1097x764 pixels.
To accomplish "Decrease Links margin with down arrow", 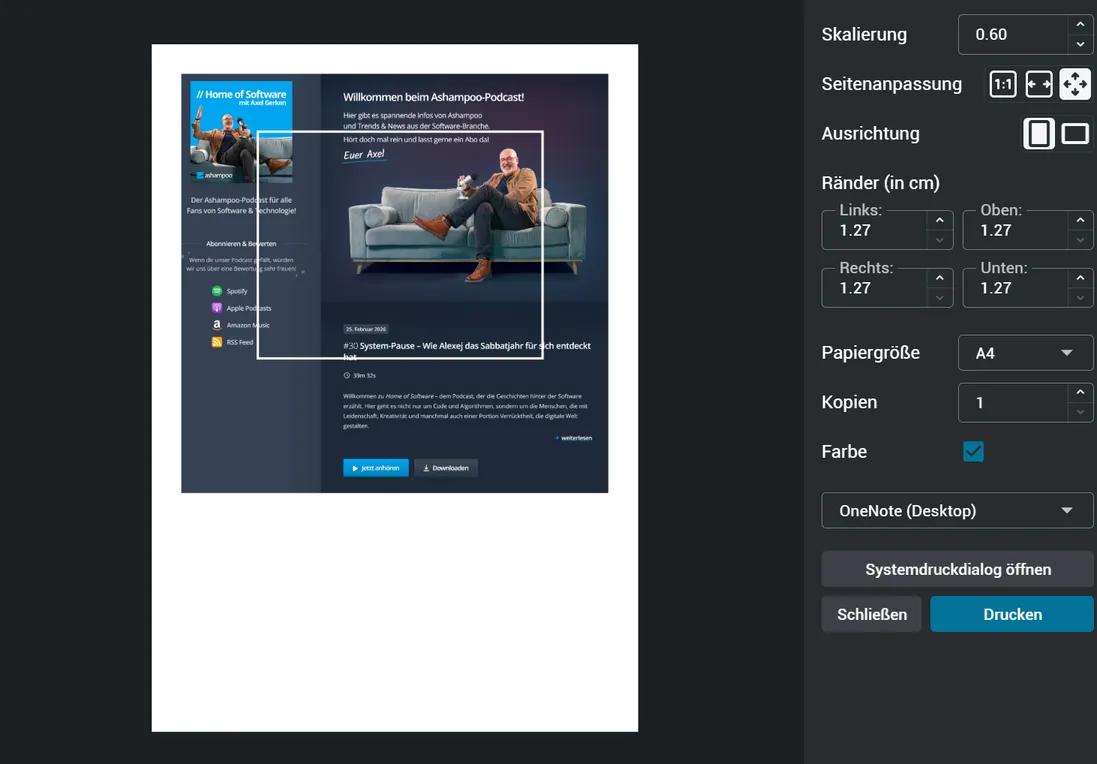I will click(940, 239).
